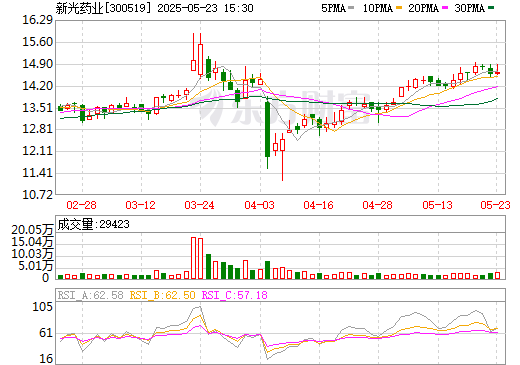Click the 14.90 price axis label
The image size is (520, 365).
pos(37,64)
